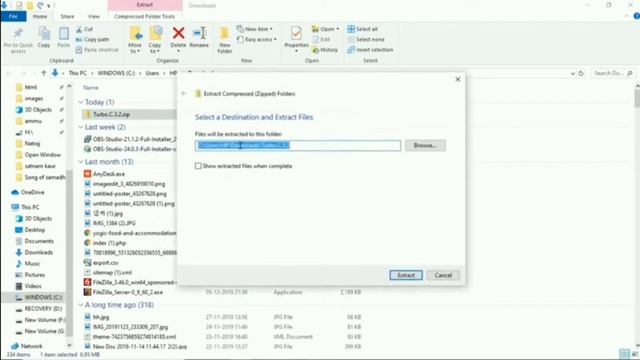Toggle Show extracted files when complete

[x=198, y=166]
